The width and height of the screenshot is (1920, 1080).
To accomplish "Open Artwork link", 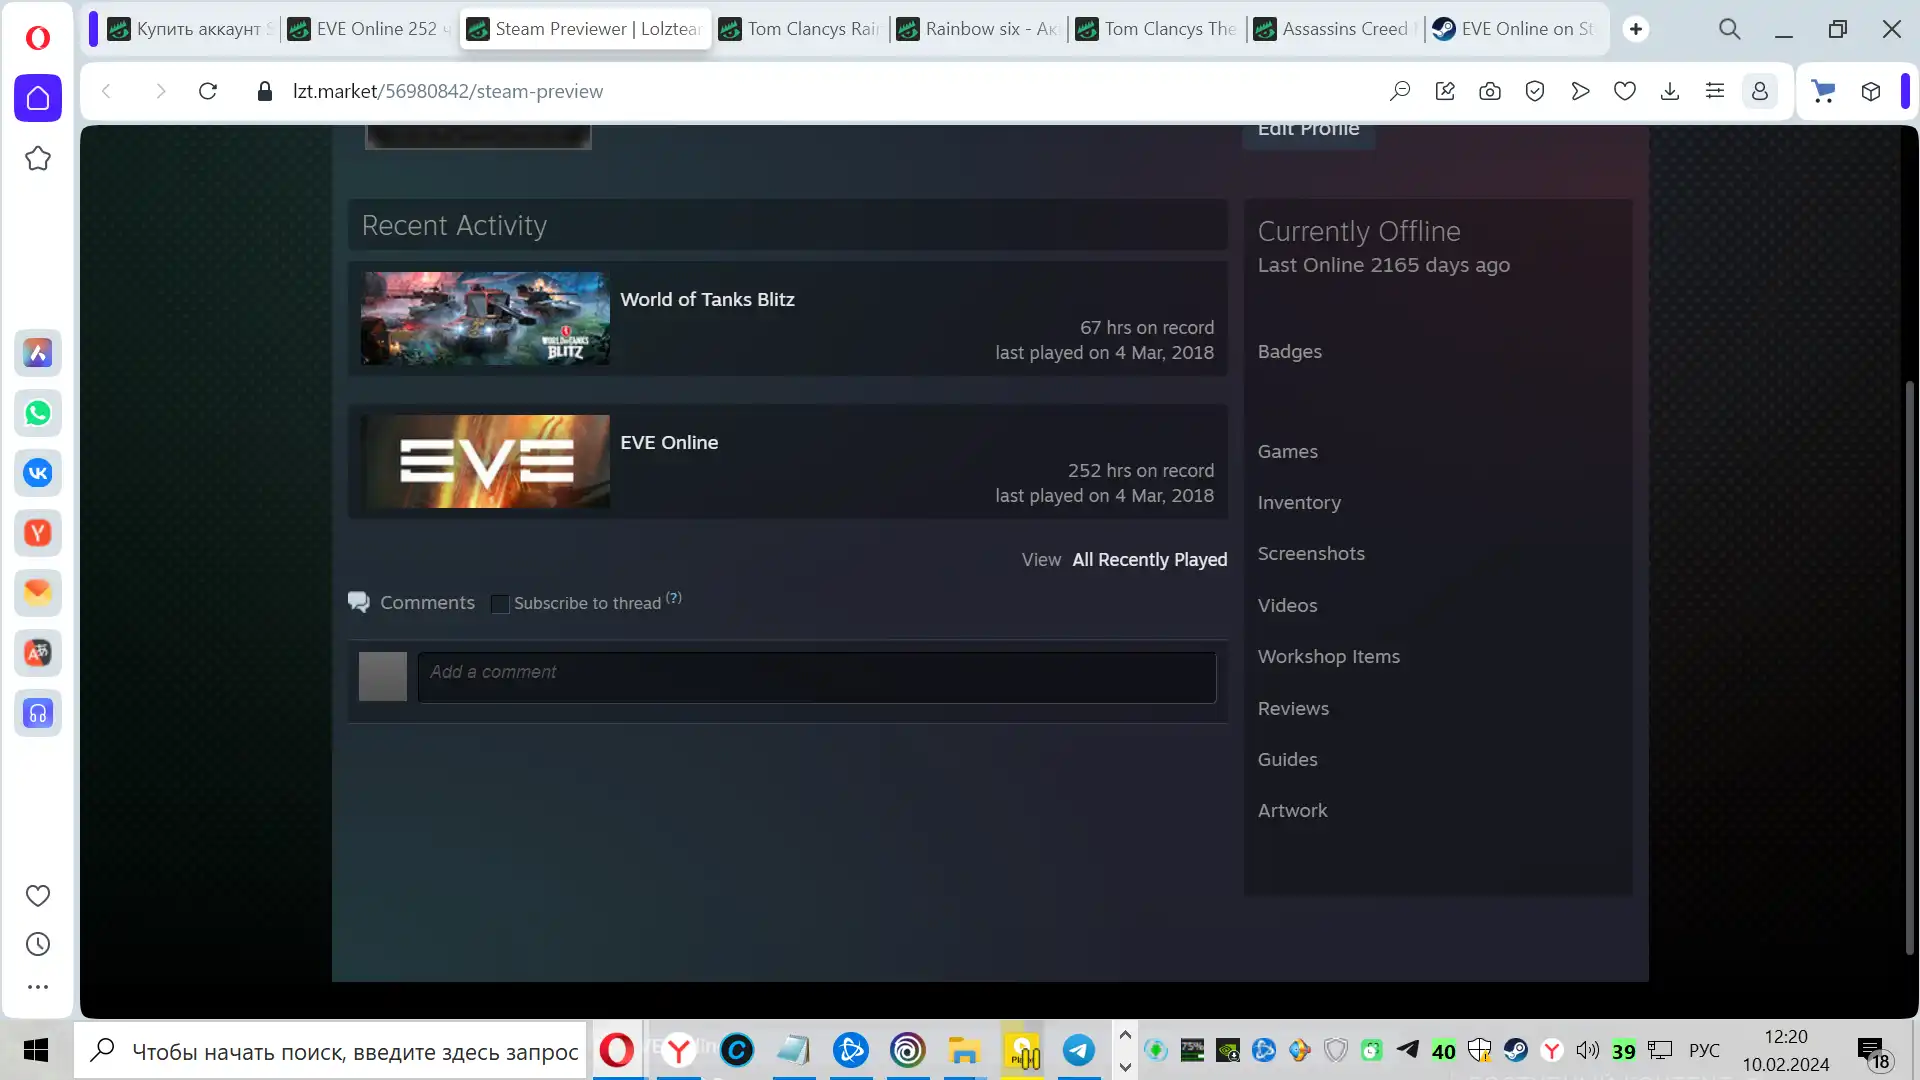I will pyautogui.click(x=1292, y=811).
